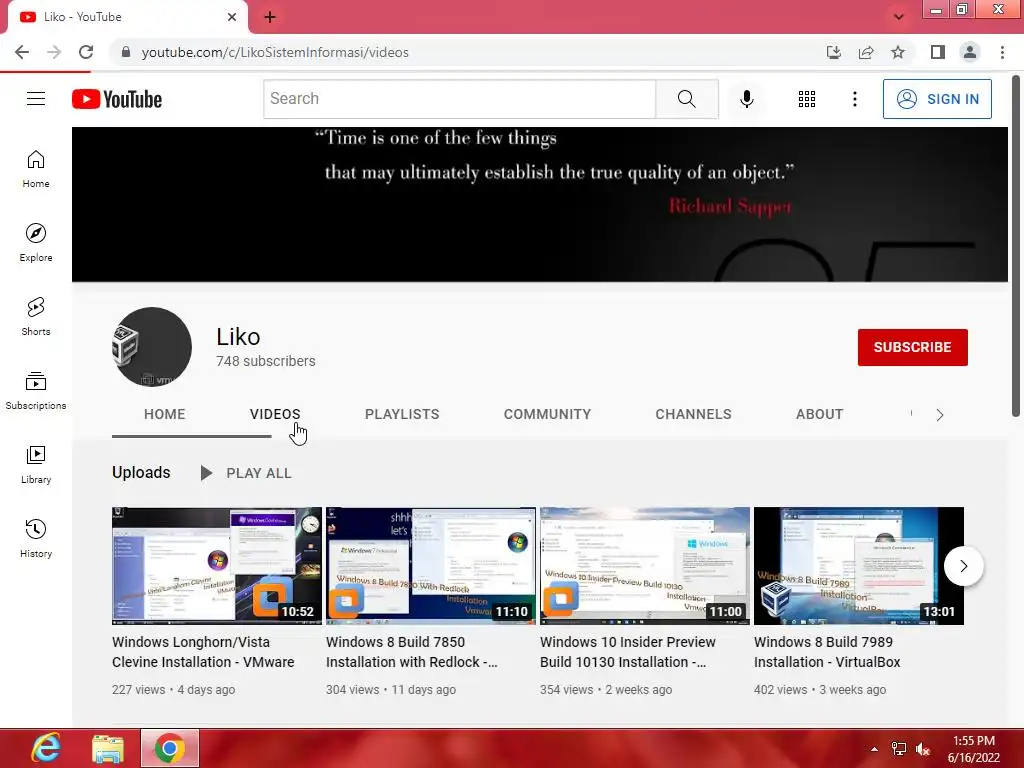The height and width of the screenshot is (768, 1024).
Task: Click the SIGN IN button
Action: coord(937,99)
